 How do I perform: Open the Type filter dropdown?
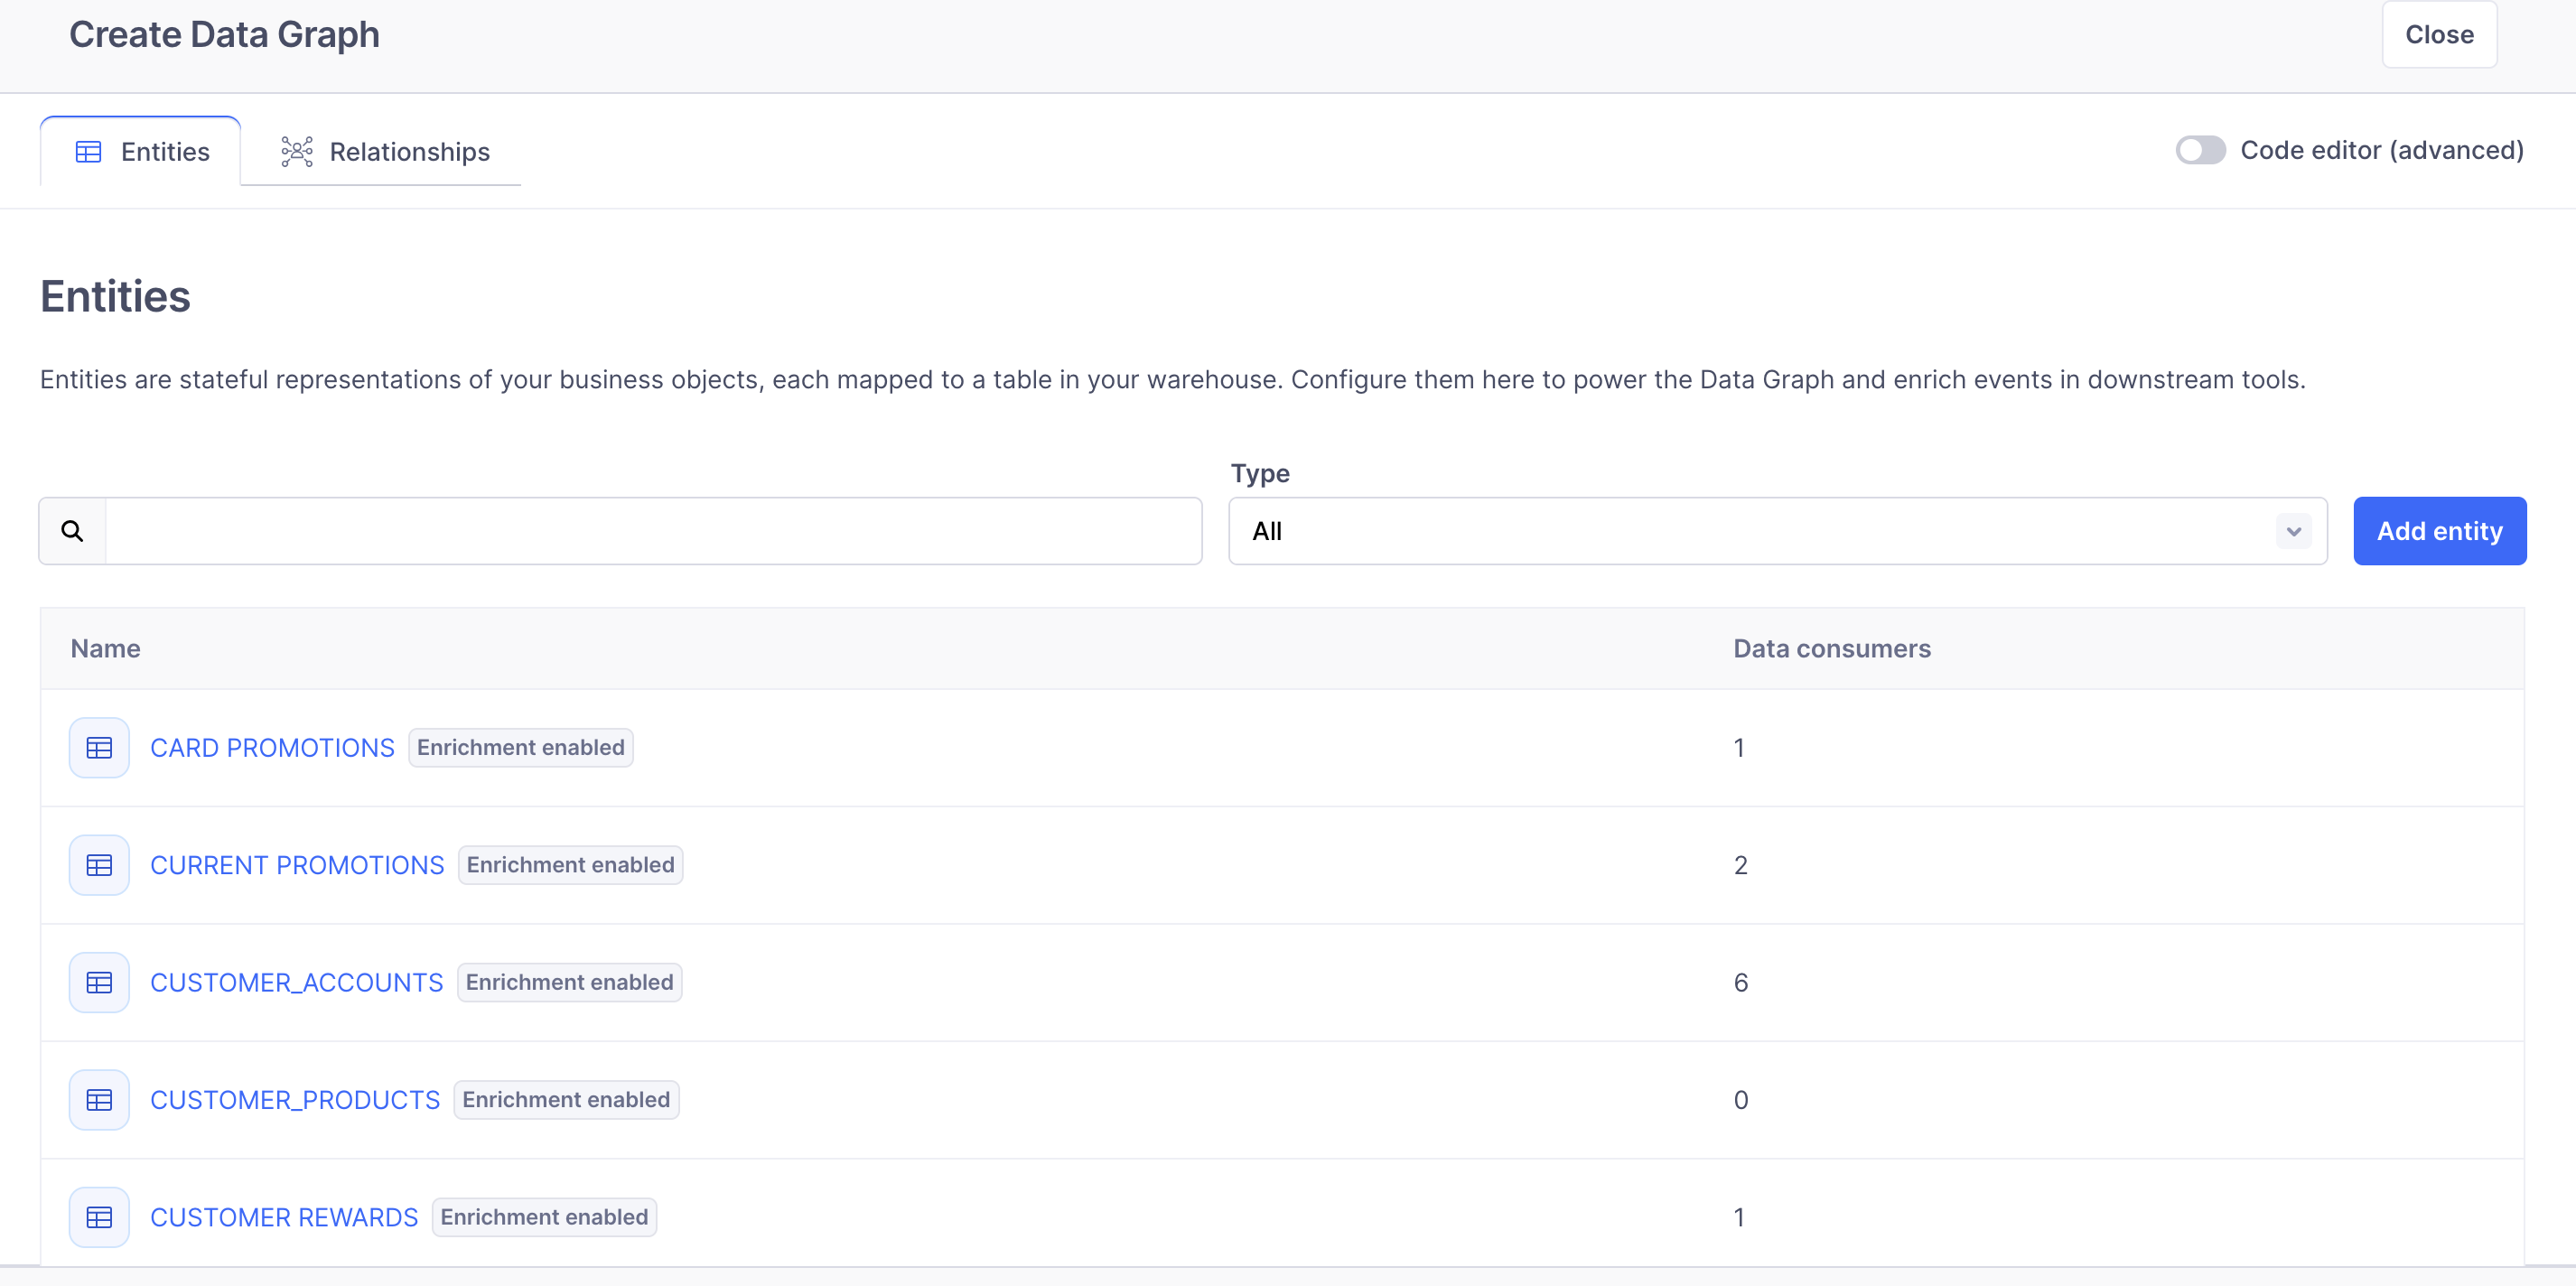click(1776, 531)
